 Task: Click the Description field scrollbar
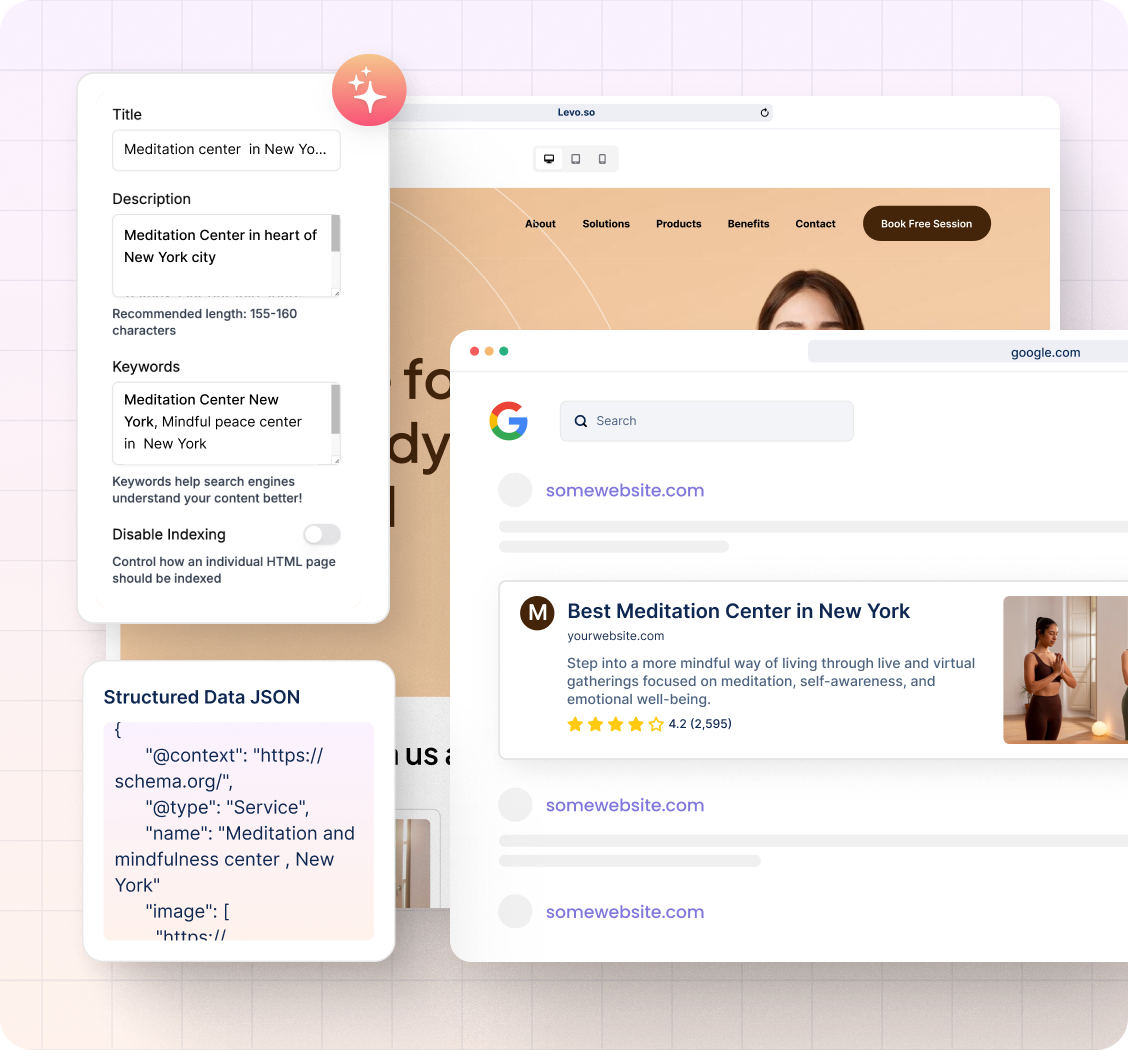click(x=336, y=235)
